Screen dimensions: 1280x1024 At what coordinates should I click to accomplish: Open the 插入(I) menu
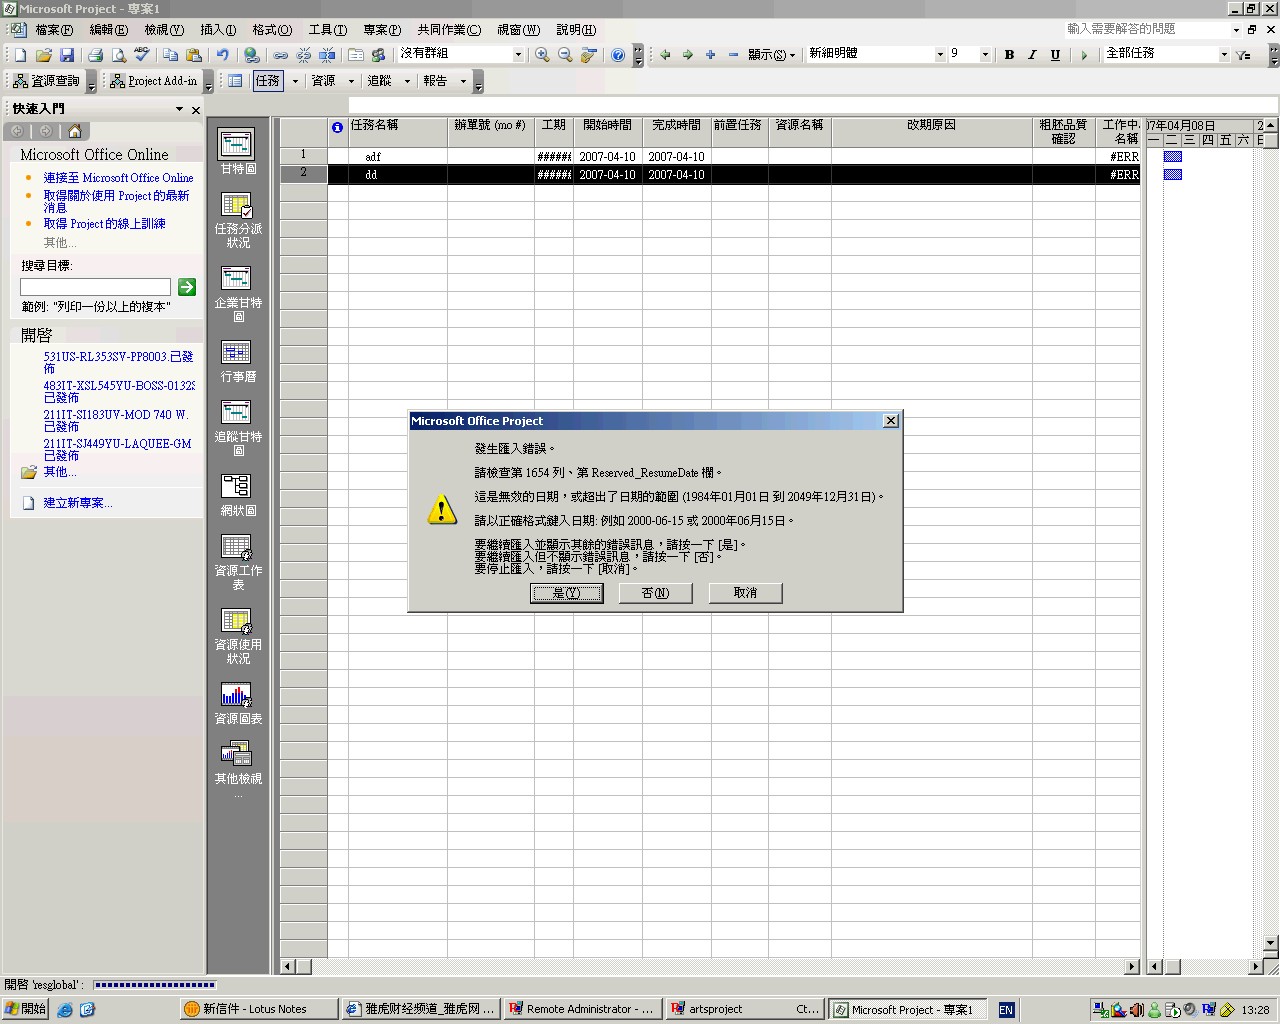coord(218,30)
